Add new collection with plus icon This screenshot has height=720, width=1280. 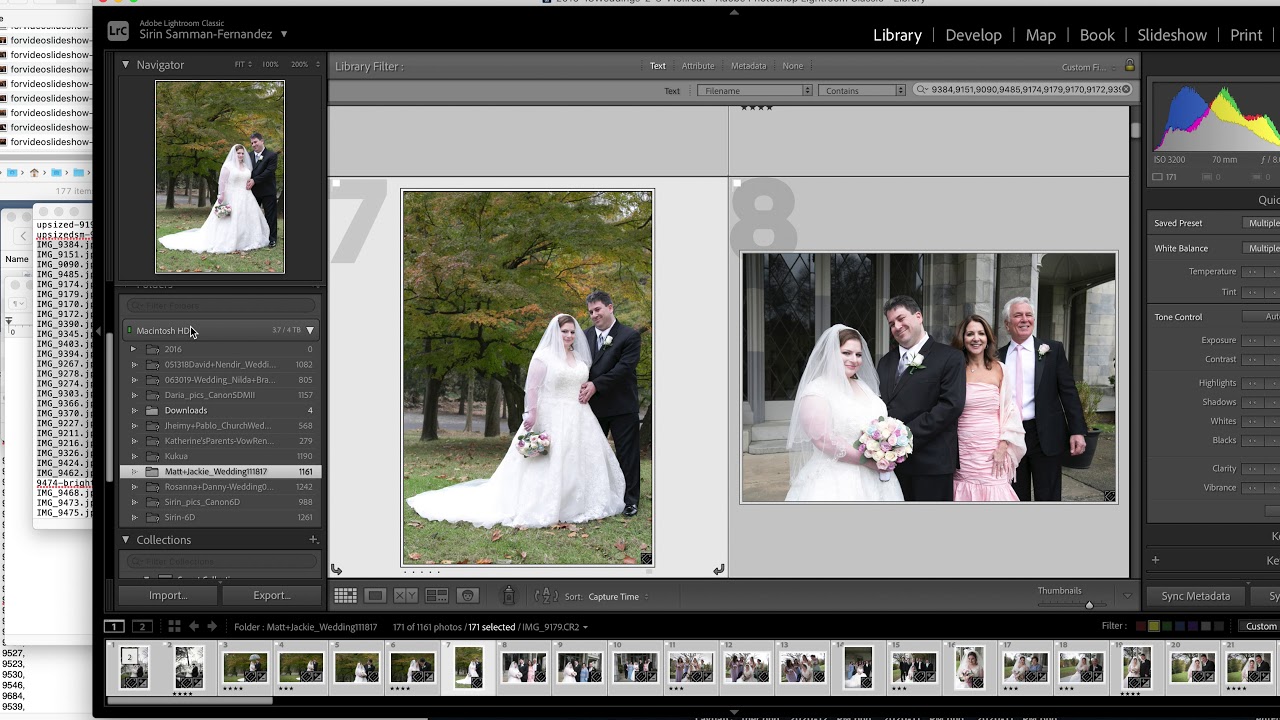[313, 539]
